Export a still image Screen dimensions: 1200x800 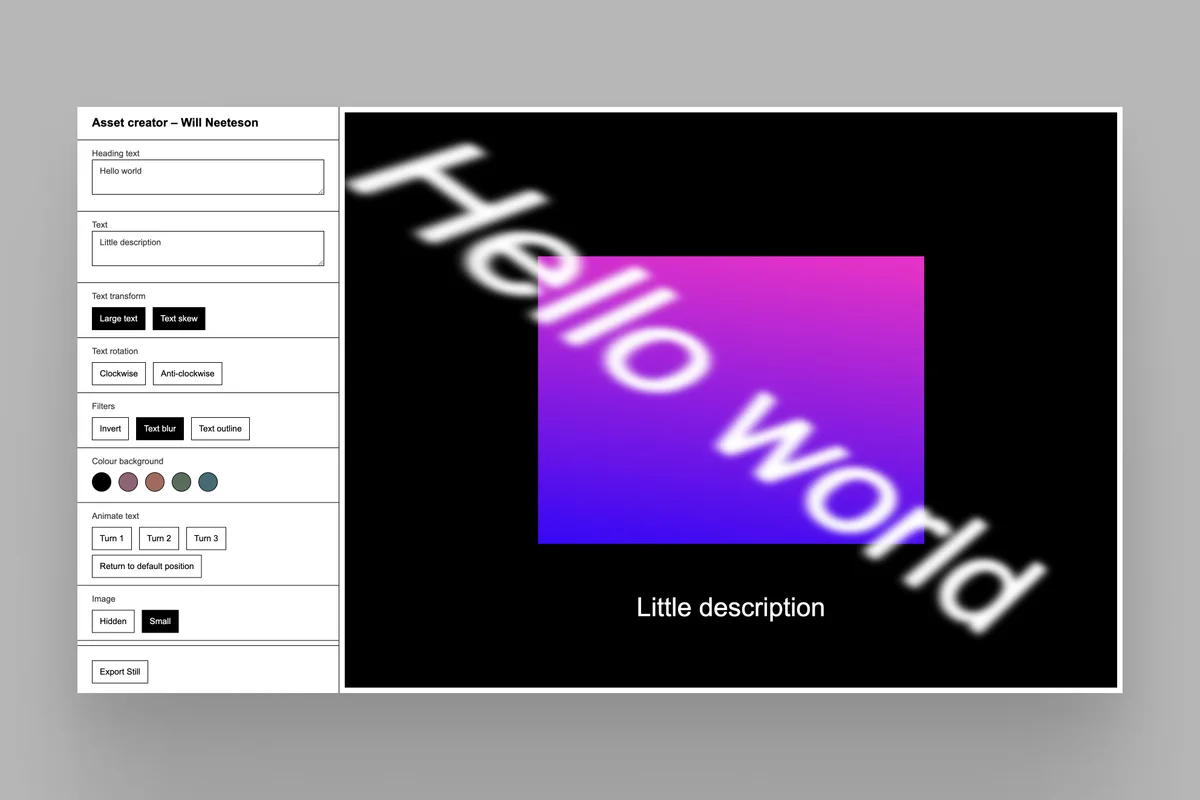tap(119, 671)
